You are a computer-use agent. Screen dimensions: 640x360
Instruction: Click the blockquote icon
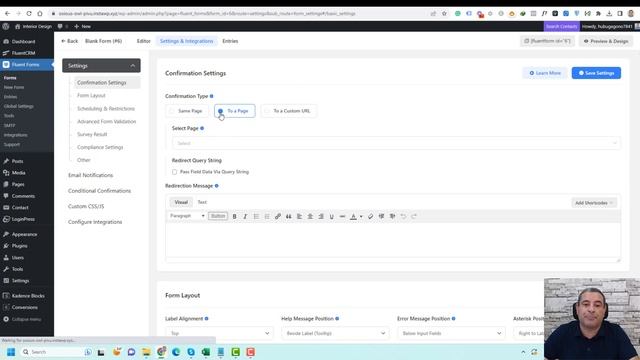coord(289,216)
